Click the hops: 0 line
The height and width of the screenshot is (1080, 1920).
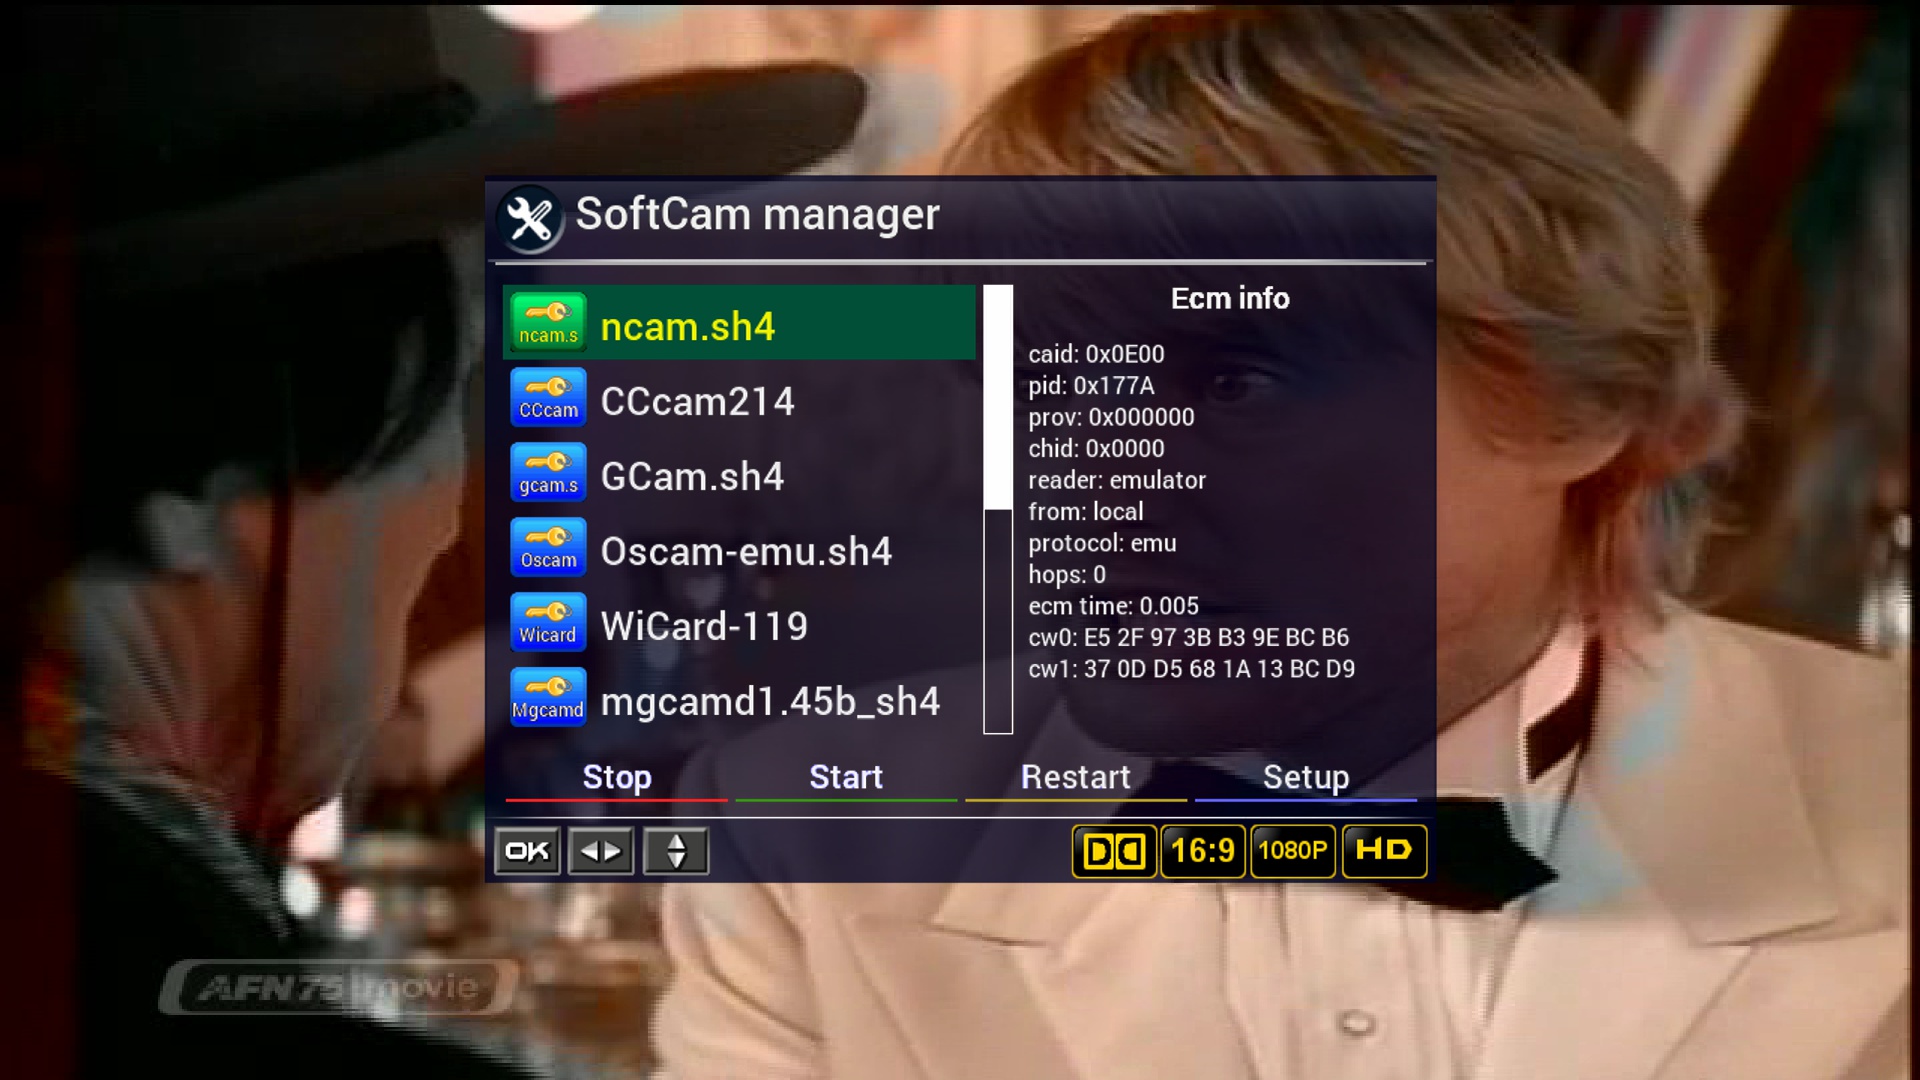[1067, 574]
